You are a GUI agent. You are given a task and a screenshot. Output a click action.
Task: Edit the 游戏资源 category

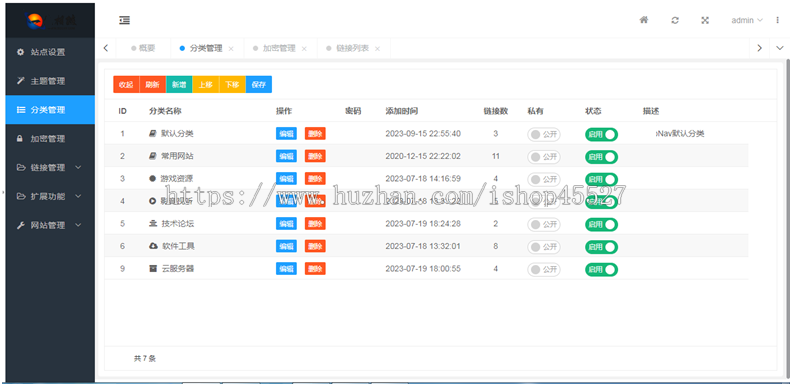click(286, 178)
